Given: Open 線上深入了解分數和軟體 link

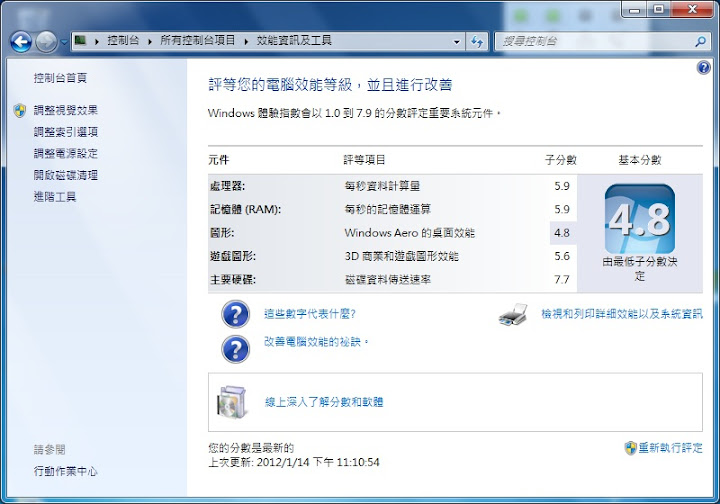Looking at the screenshot, I should (324, 402).
